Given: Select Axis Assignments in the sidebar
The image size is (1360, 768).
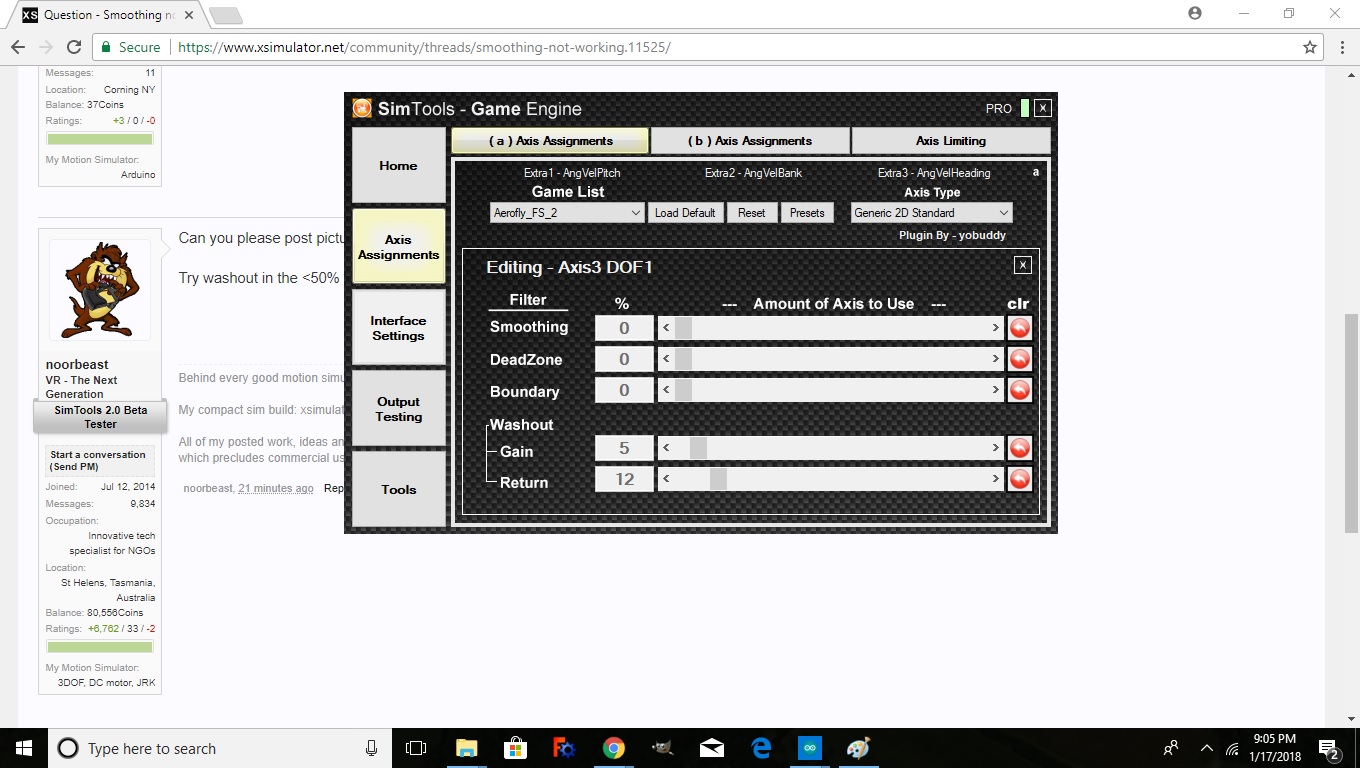Looking at the screenshot, I should 398,247.
